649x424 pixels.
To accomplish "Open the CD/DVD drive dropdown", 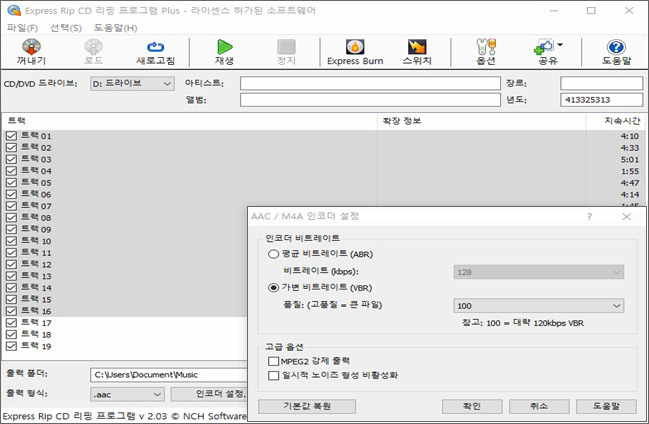I will pos(132,83).
